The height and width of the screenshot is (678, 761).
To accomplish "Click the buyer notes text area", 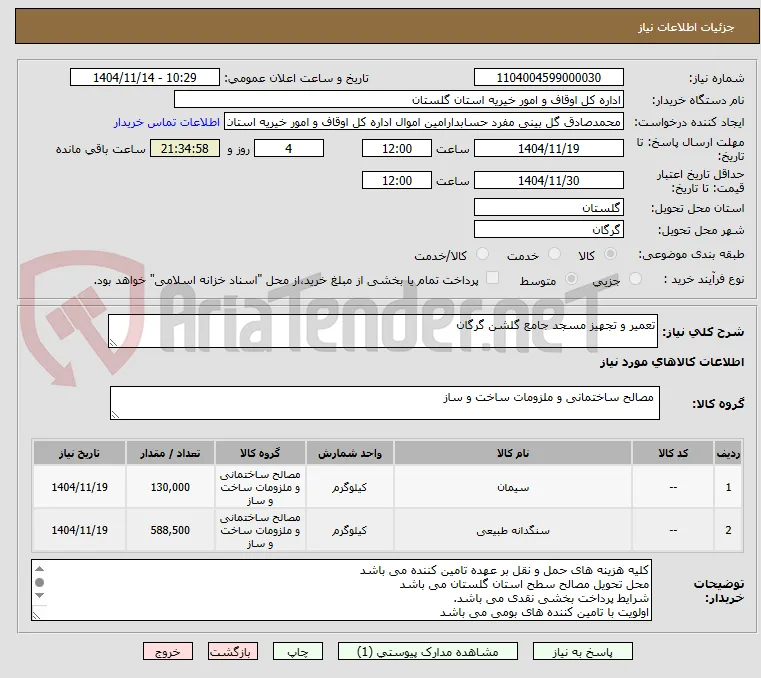I will pos(341,590).
